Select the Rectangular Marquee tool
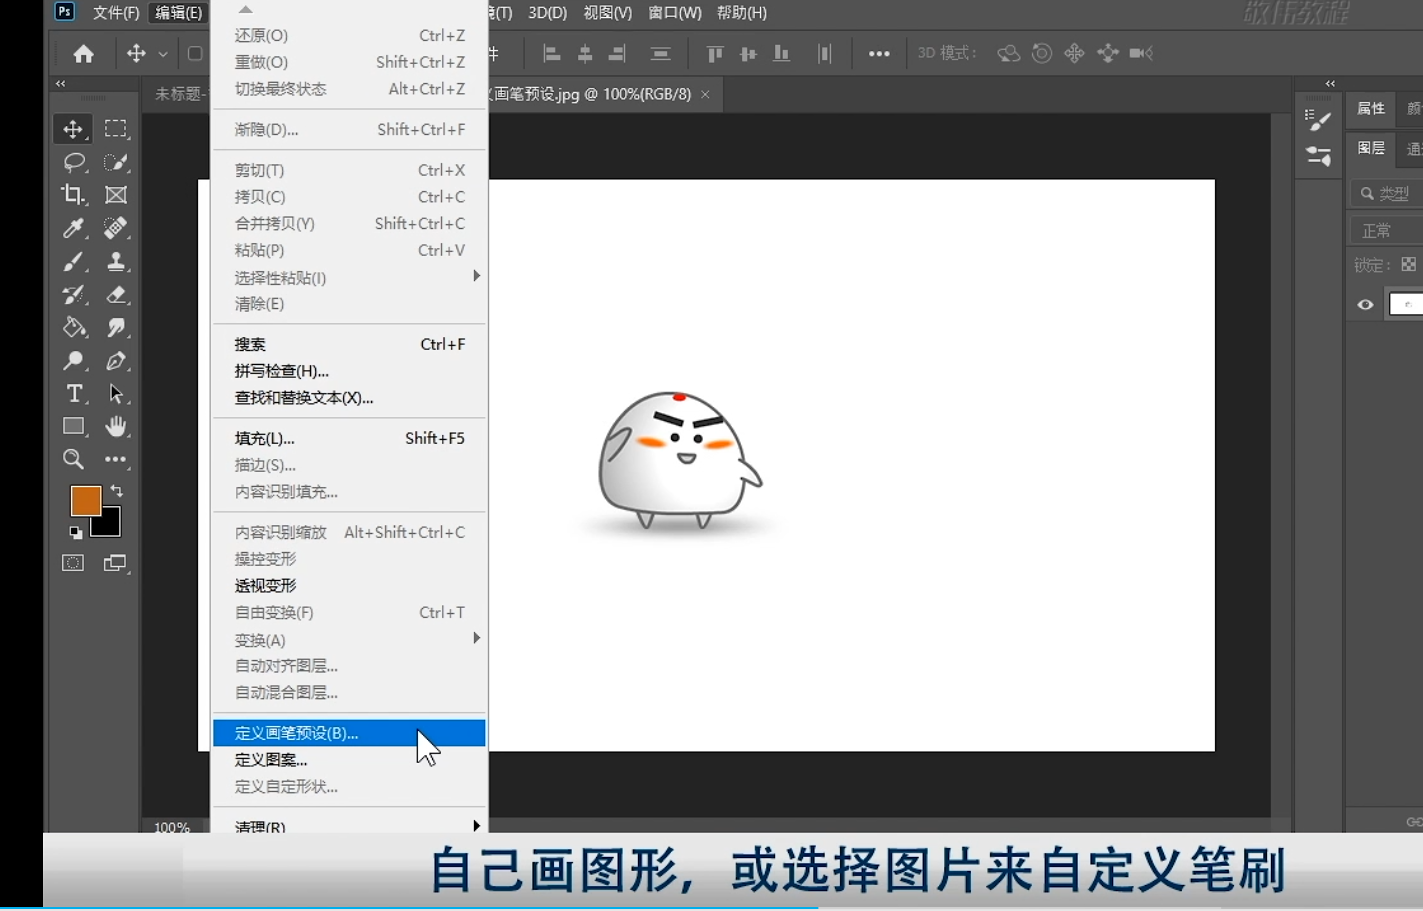Viewport: 1423px width, 911px height. coord(116,129)
